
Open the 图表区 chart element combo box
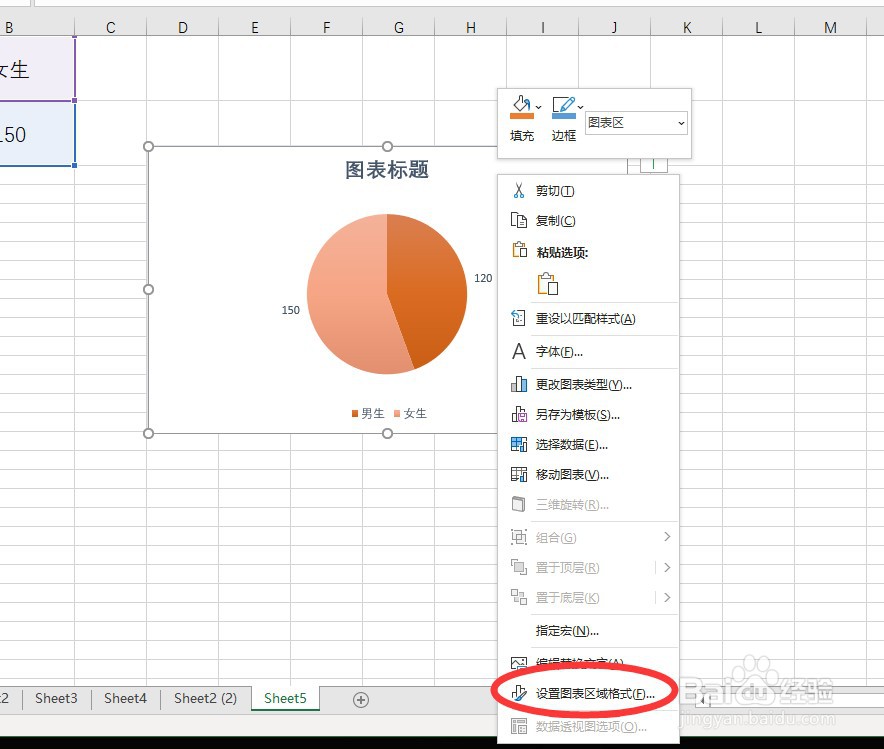(x=637, y=122)
